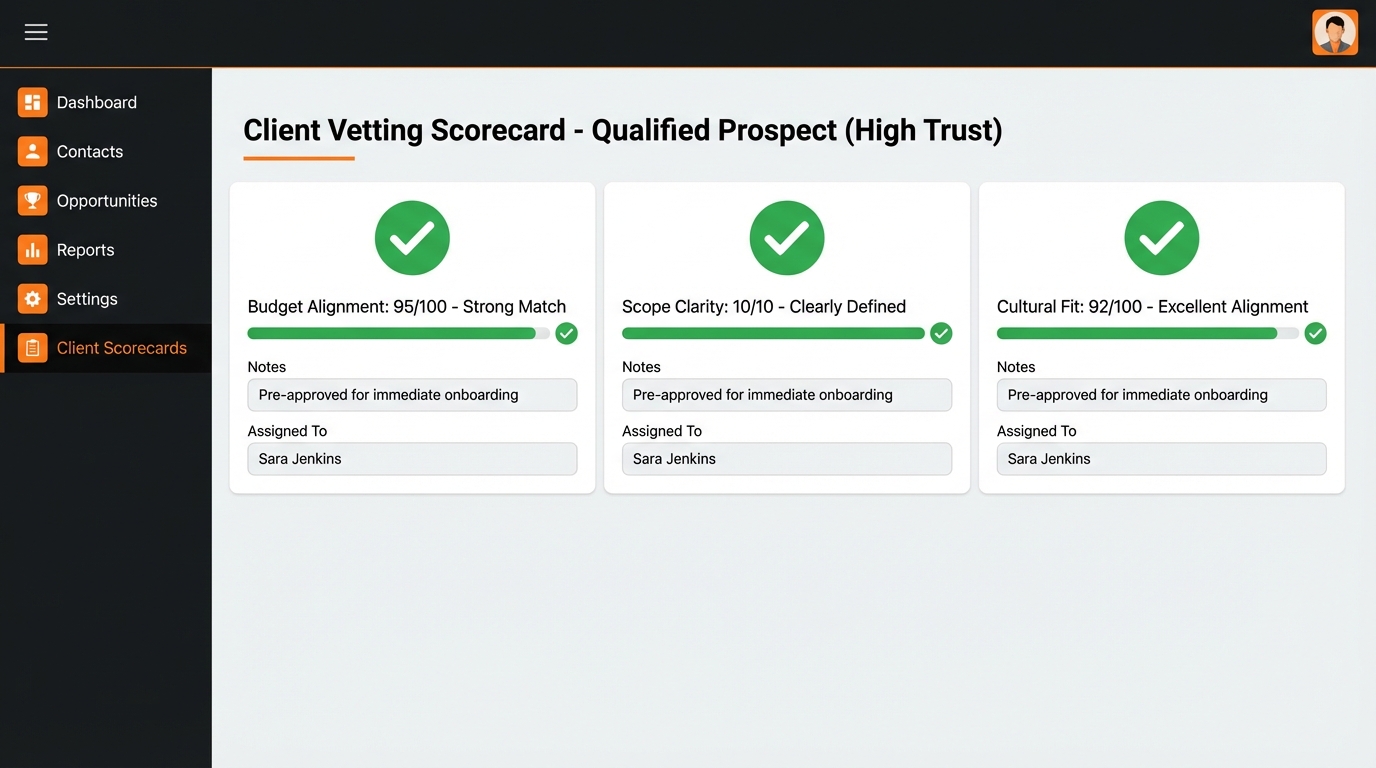The height and width of the screenshot is (768, 1376).
Task: Toggle the small check beside Scope Clarity bar
Action: point(941,333)
